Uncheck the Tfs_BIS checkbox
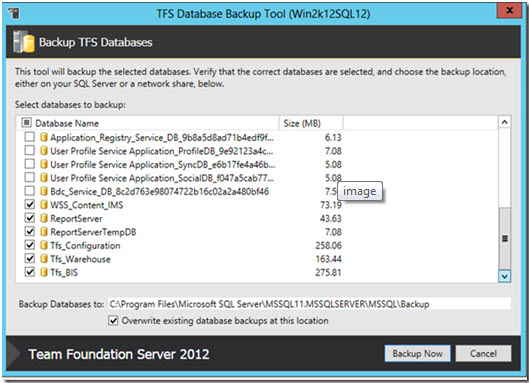The width and height of the screenshot is (529, 383). coord(30,272)
